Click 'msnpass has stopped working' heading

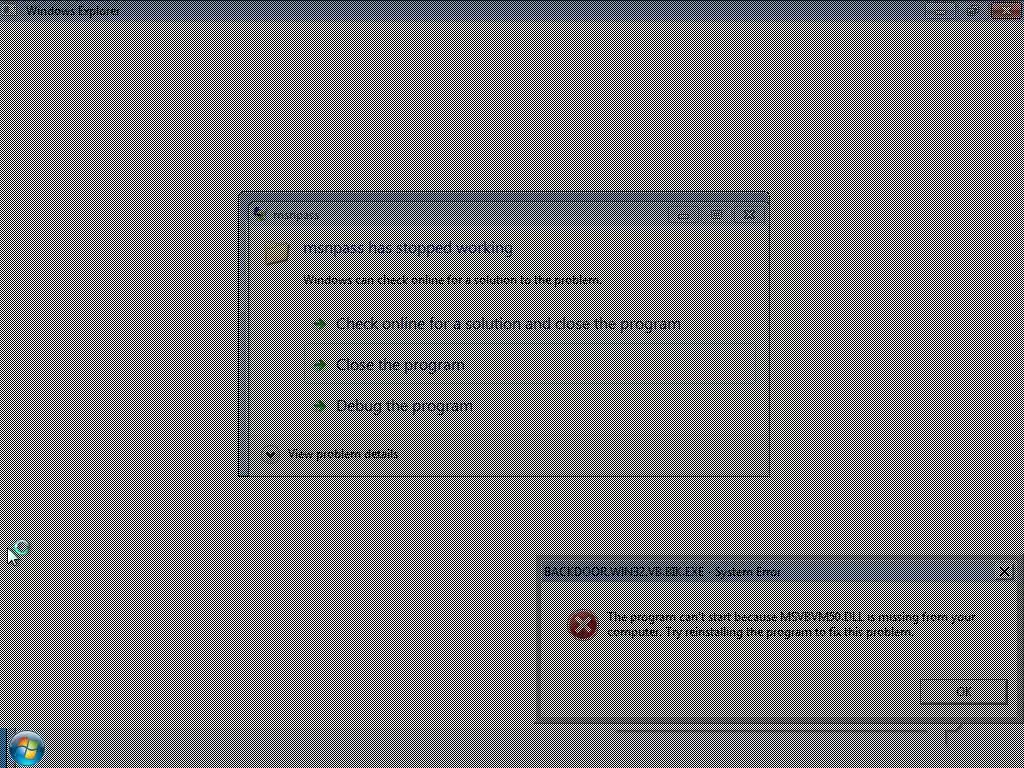pos(408,248)
